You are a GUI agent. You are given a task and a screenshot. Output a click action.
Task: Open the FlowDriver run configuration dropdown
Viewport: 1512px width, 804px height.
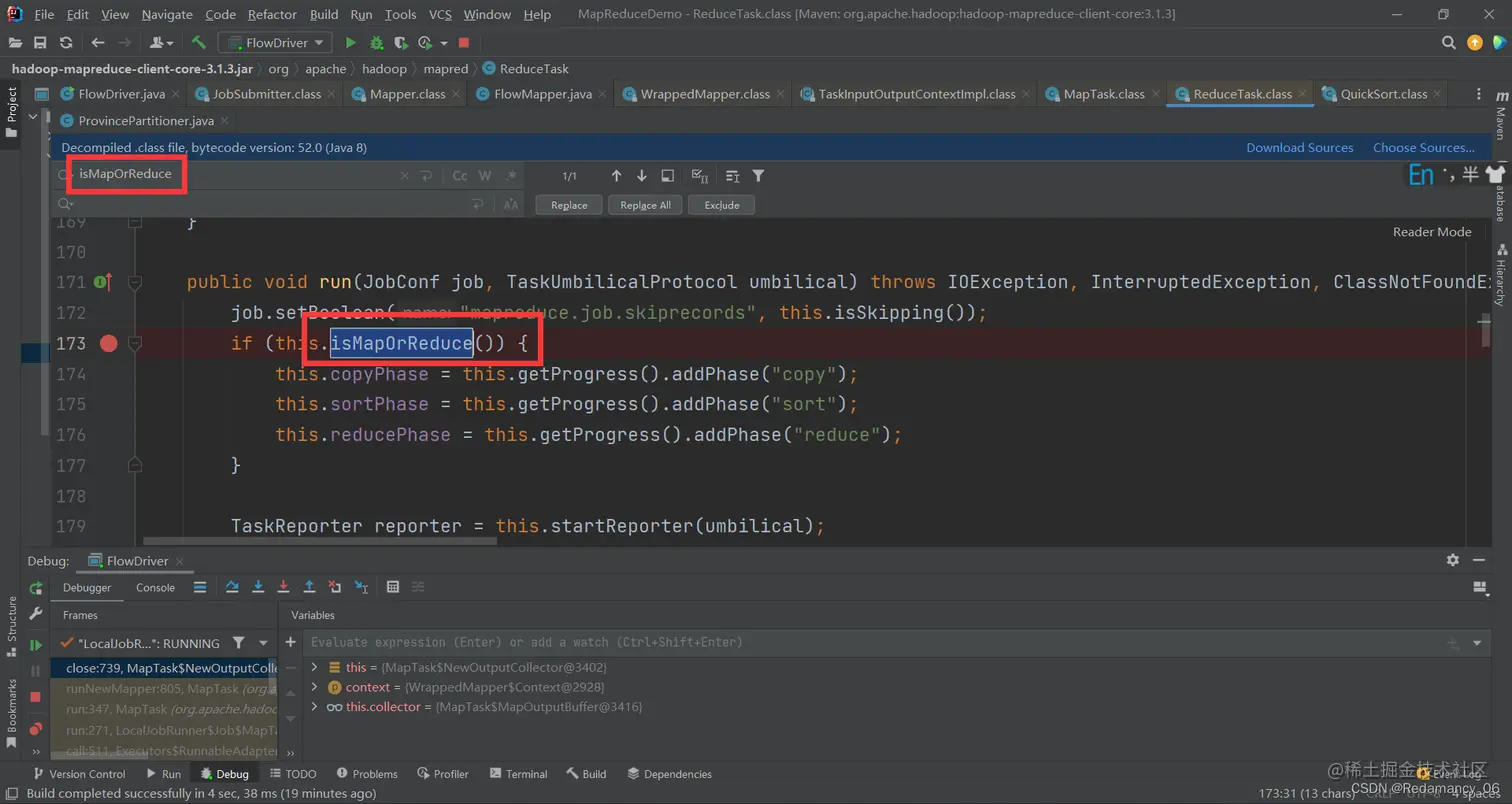tap(275, 43)
